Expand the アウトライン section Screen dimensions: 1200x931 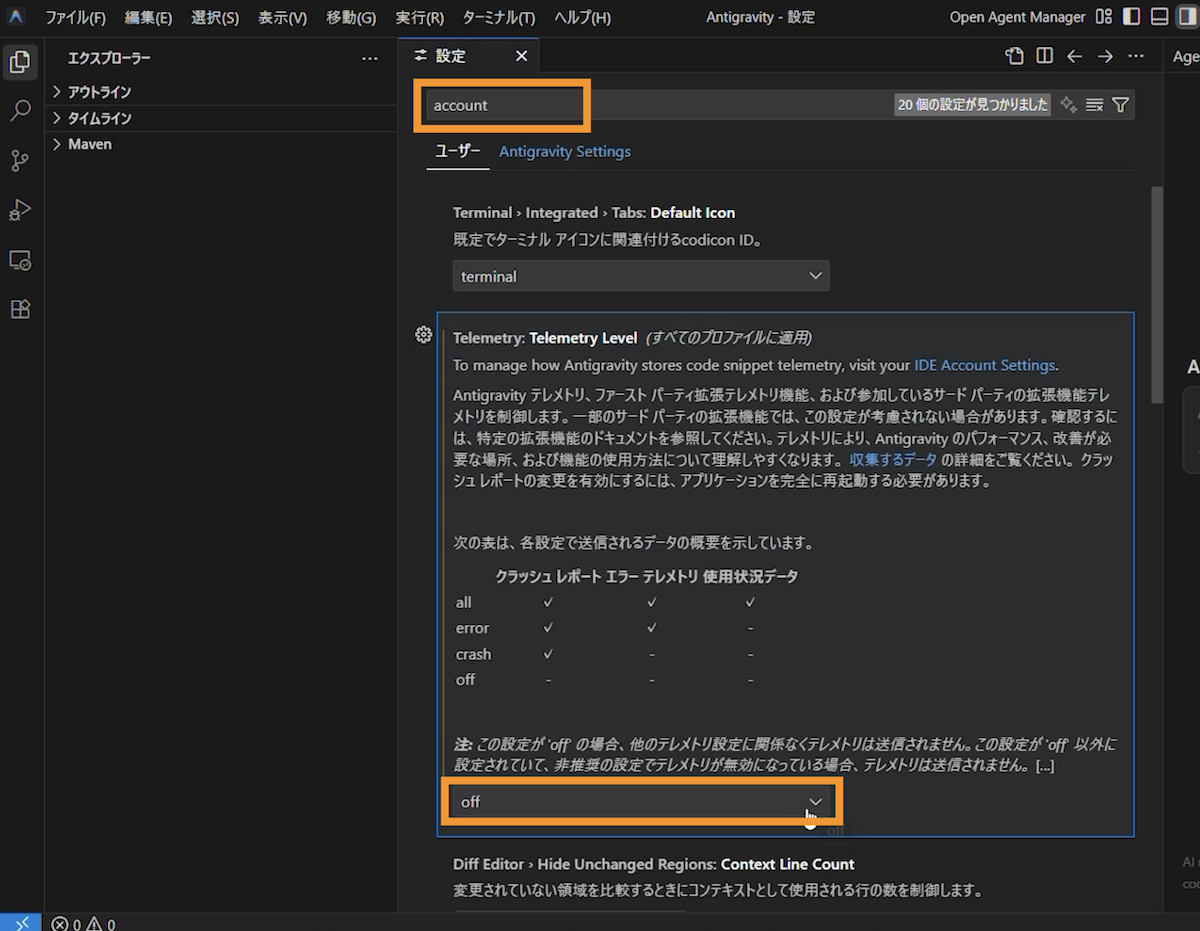99,92
